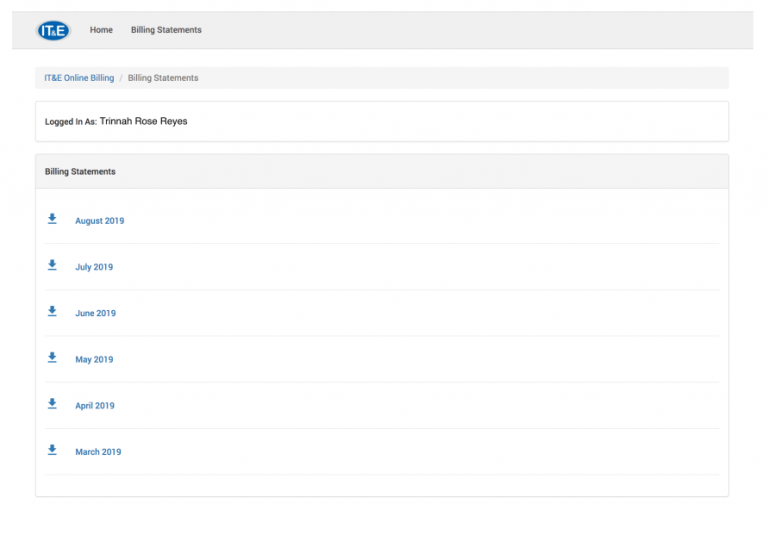View the June 2019 billing statement link
The image size is (768, 541).
coord(95,313)
